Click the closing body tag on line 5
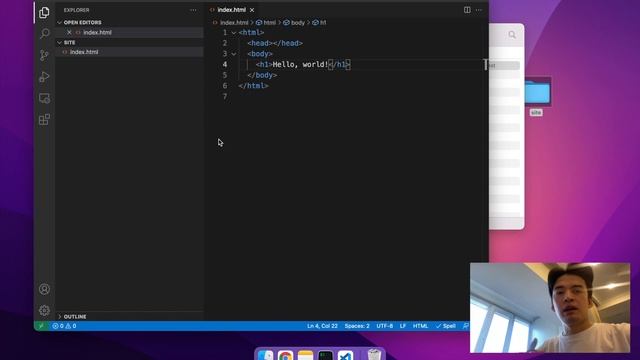 (262, 75)
